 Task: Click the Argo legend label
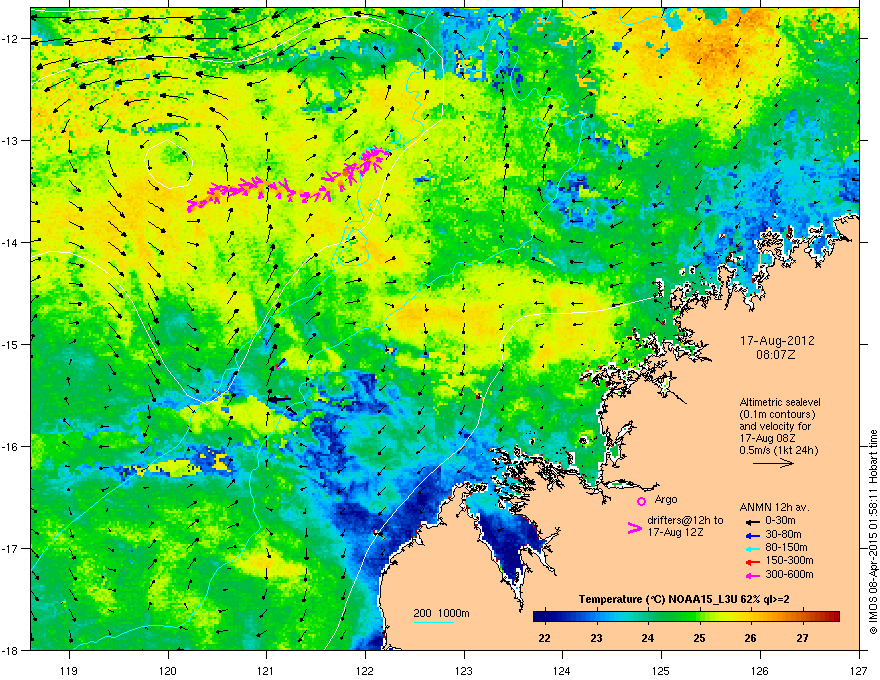(666, 500)
